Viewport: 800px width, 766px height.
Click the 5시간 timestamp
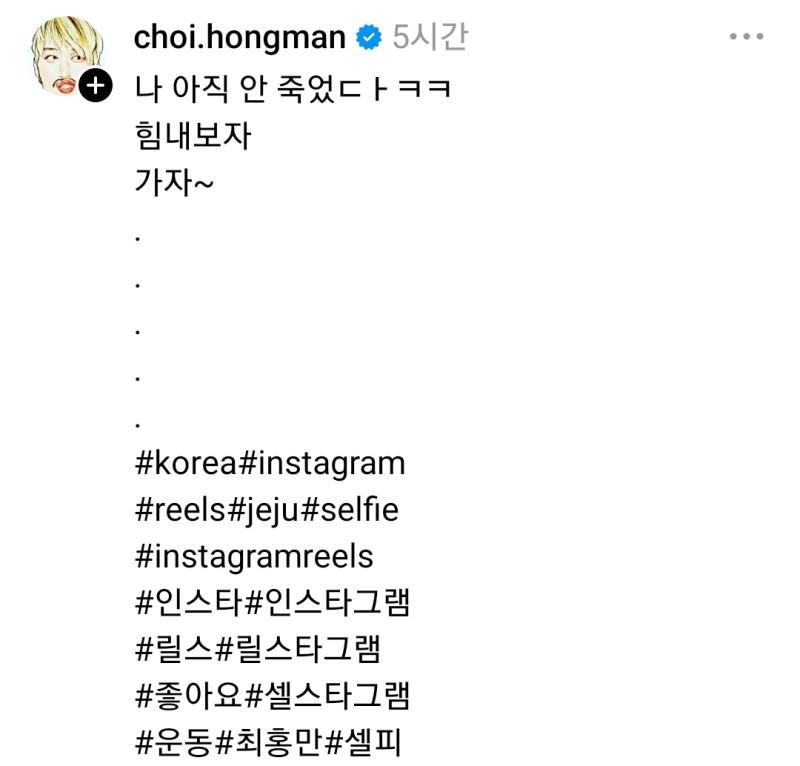click(430, 38)
